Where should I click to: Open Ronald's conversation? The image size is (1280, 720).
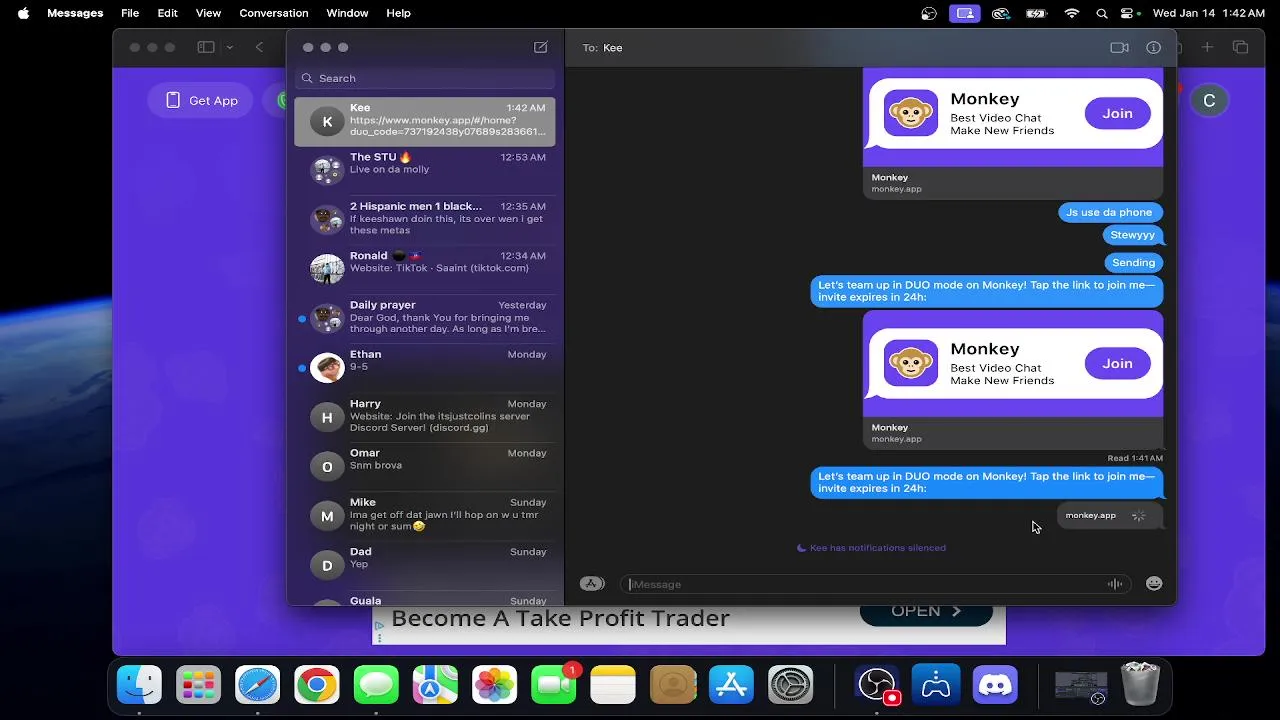[425, 269]
